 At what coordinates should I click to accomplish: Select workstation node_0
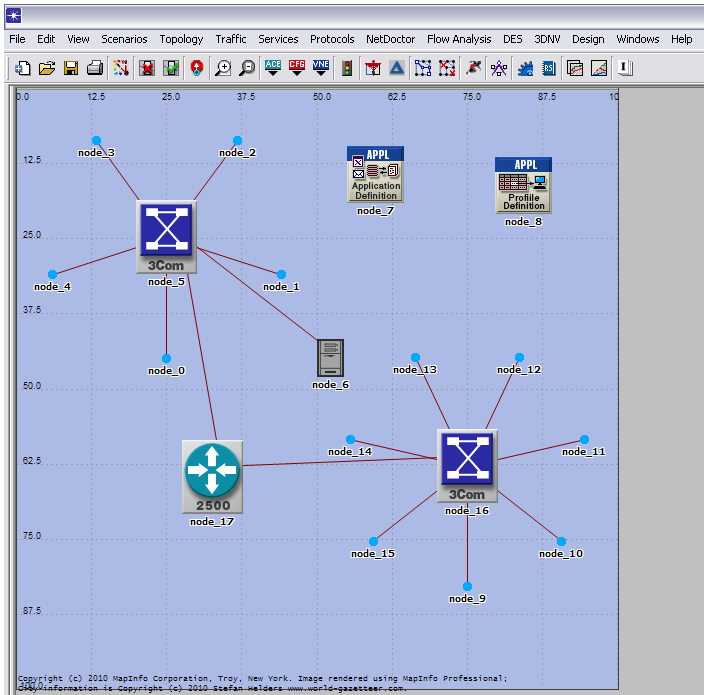167,358
